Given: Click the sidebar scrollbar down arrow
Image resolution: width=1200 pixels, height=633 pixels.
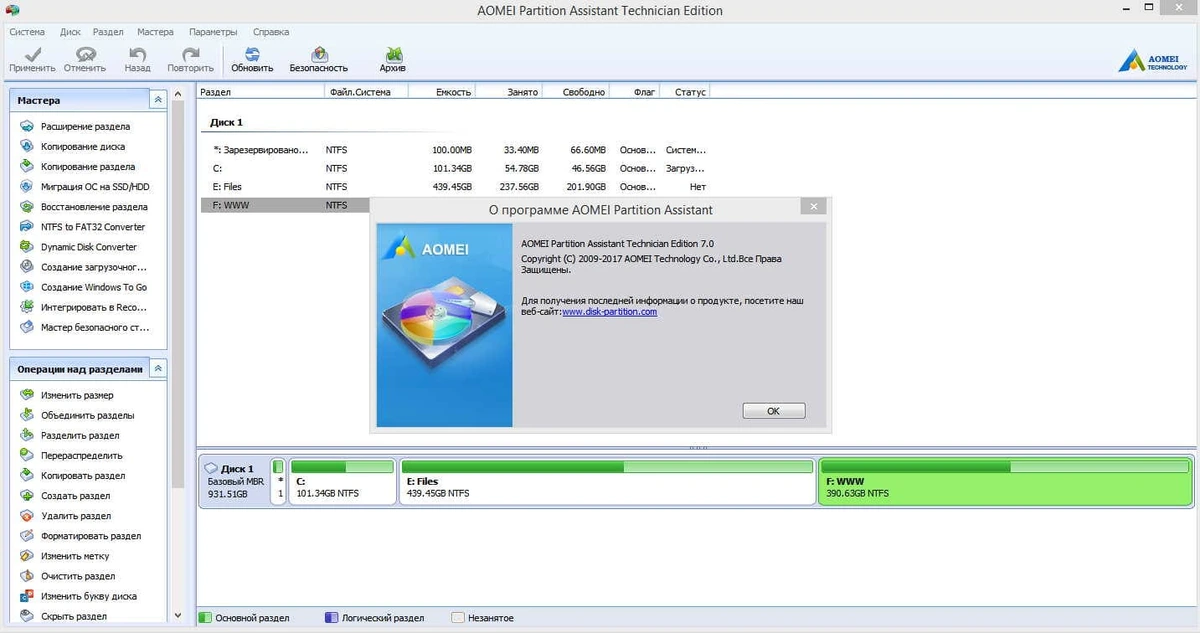Looking at the screenshot, I should [x=178, y=616].
